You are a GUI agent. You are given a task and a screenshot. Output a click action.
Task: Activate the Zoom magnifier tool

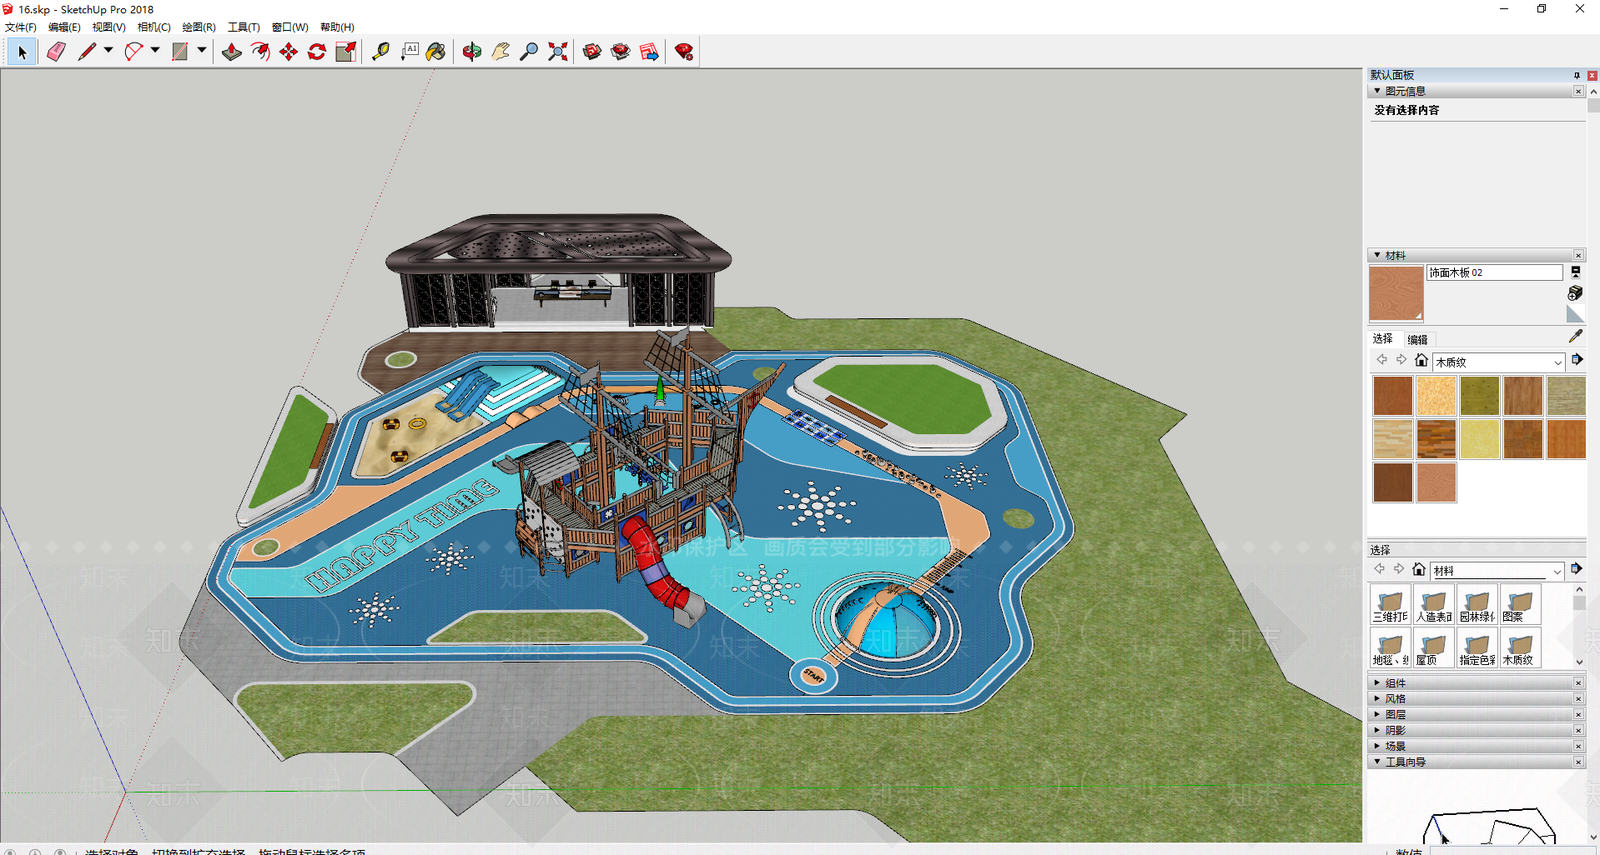(529, 52)
